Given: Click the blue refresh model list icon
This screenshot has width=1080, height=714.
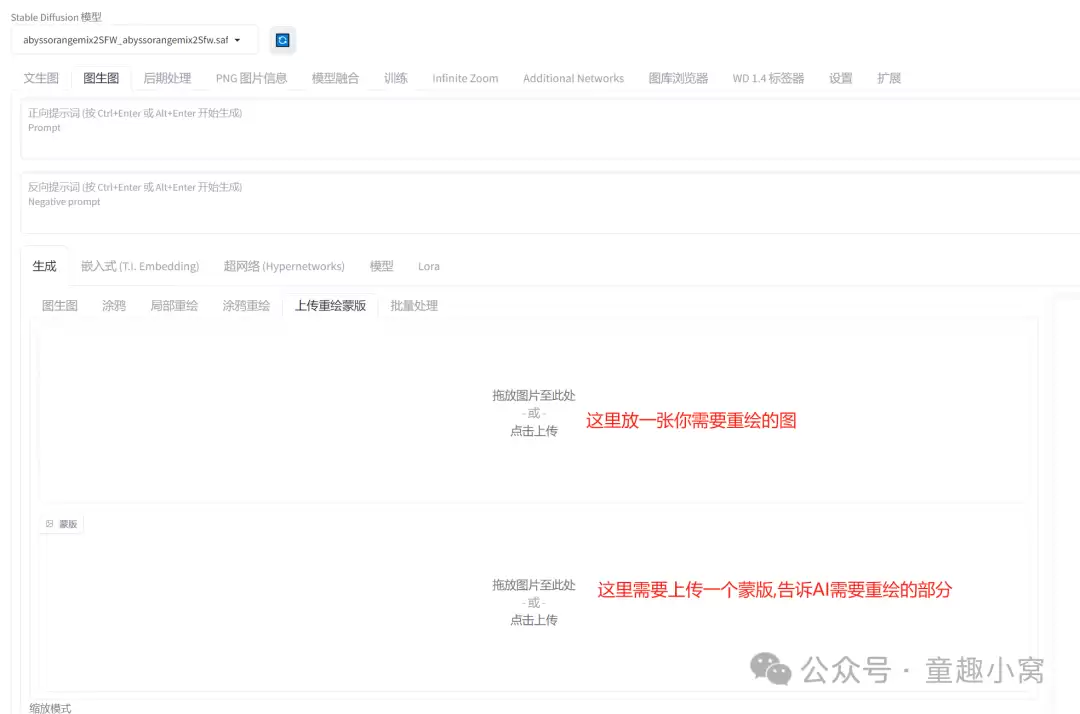Looking at the screenshot, I should coord(282,40).
